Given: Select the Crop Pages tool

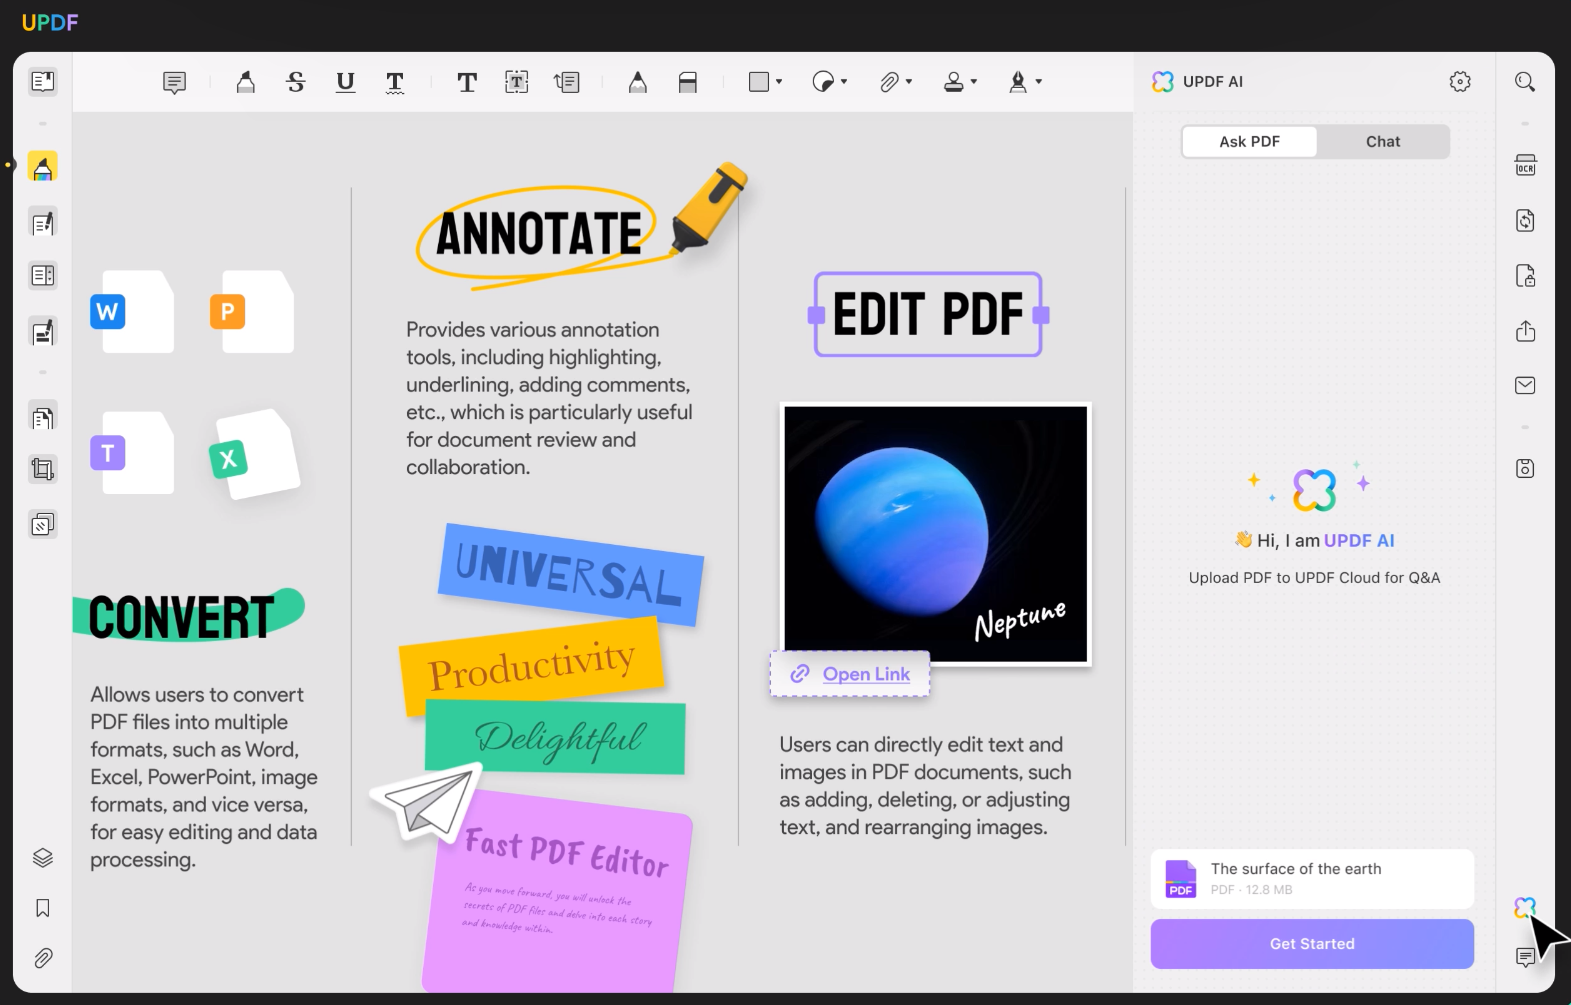Looking at the screenshot, I should (x=42, y=469).
